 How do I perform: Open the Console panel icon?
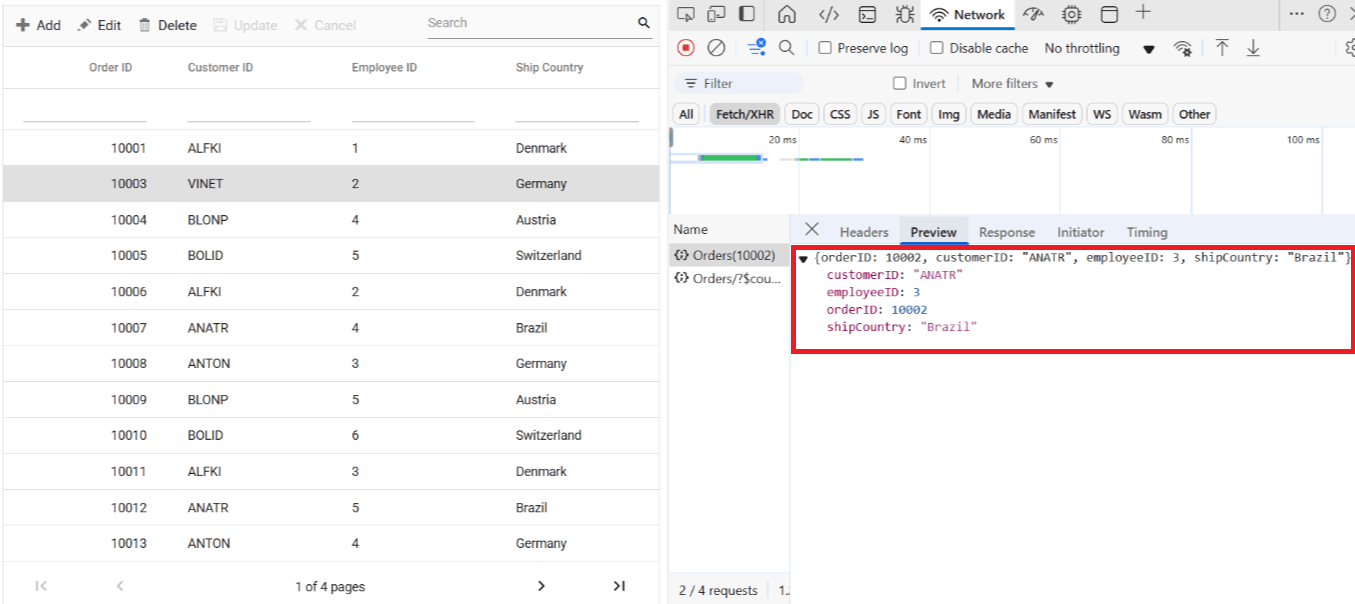[x=868, y=14]
